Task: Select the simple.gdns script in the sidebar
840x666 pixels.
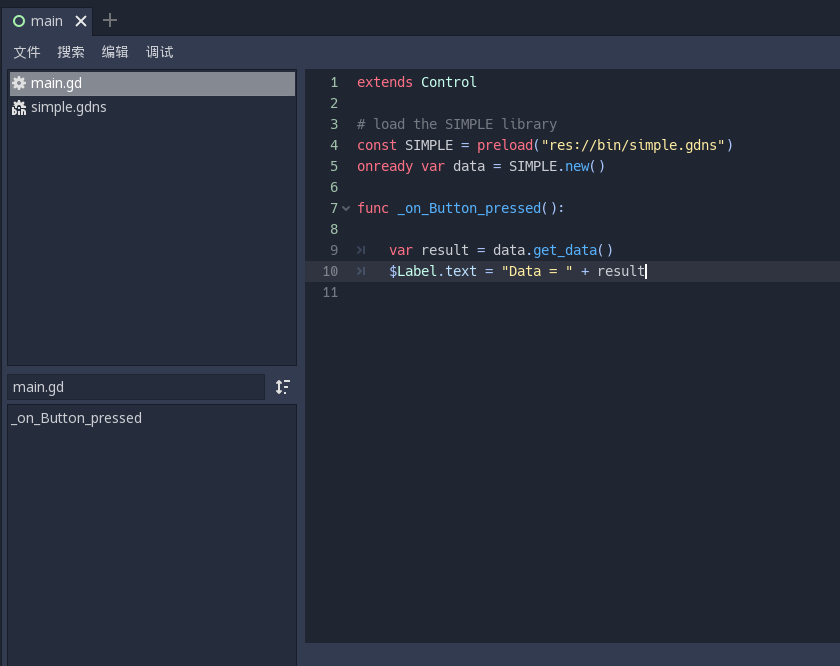Action: coord(70,107)
